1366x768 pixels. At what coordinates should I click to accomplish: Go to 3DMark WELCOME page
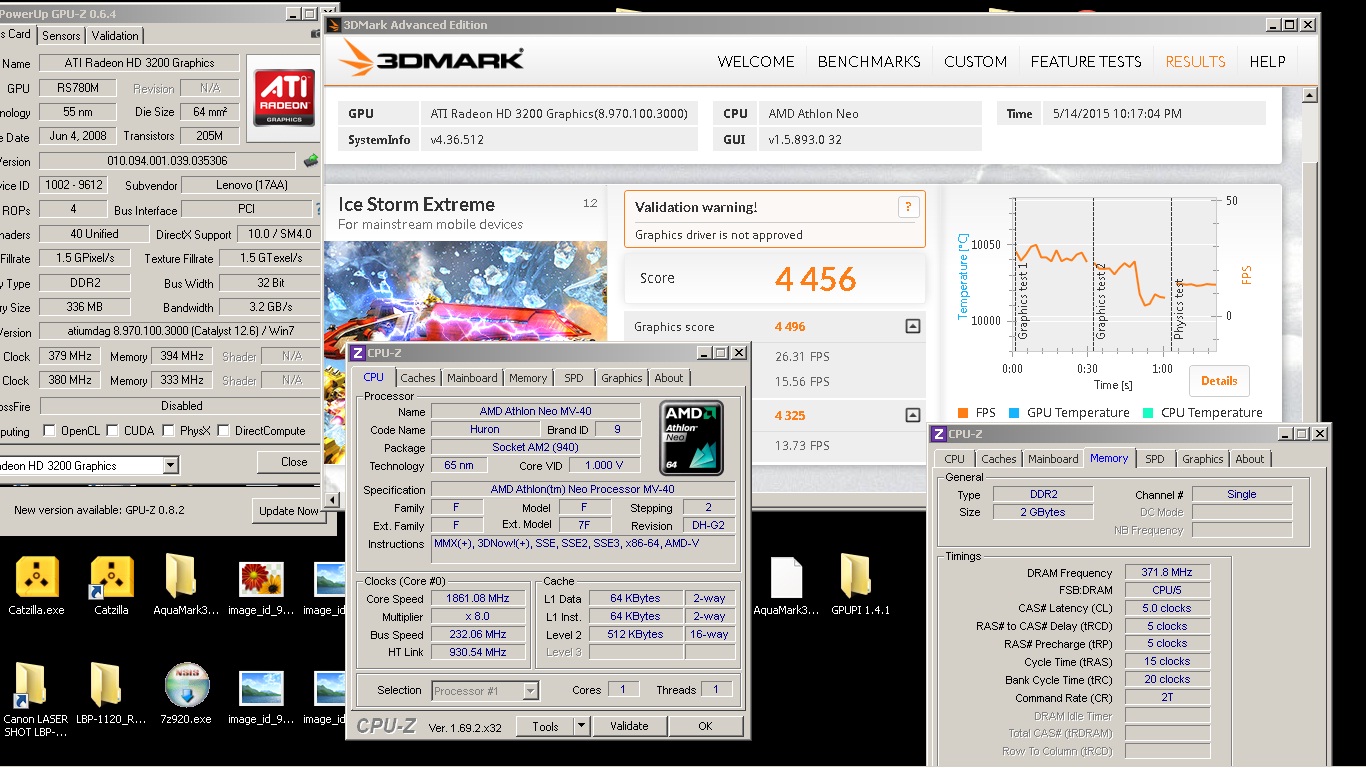coord(756,61)
